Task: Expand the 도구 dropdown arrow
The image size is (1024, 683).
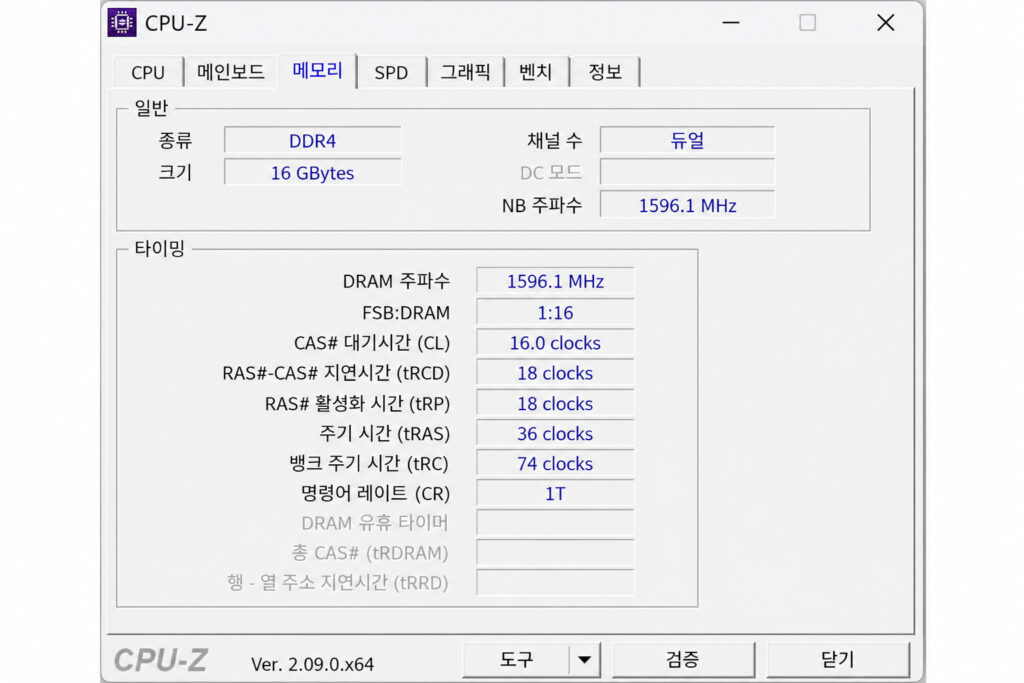Action: pos(584,659)
